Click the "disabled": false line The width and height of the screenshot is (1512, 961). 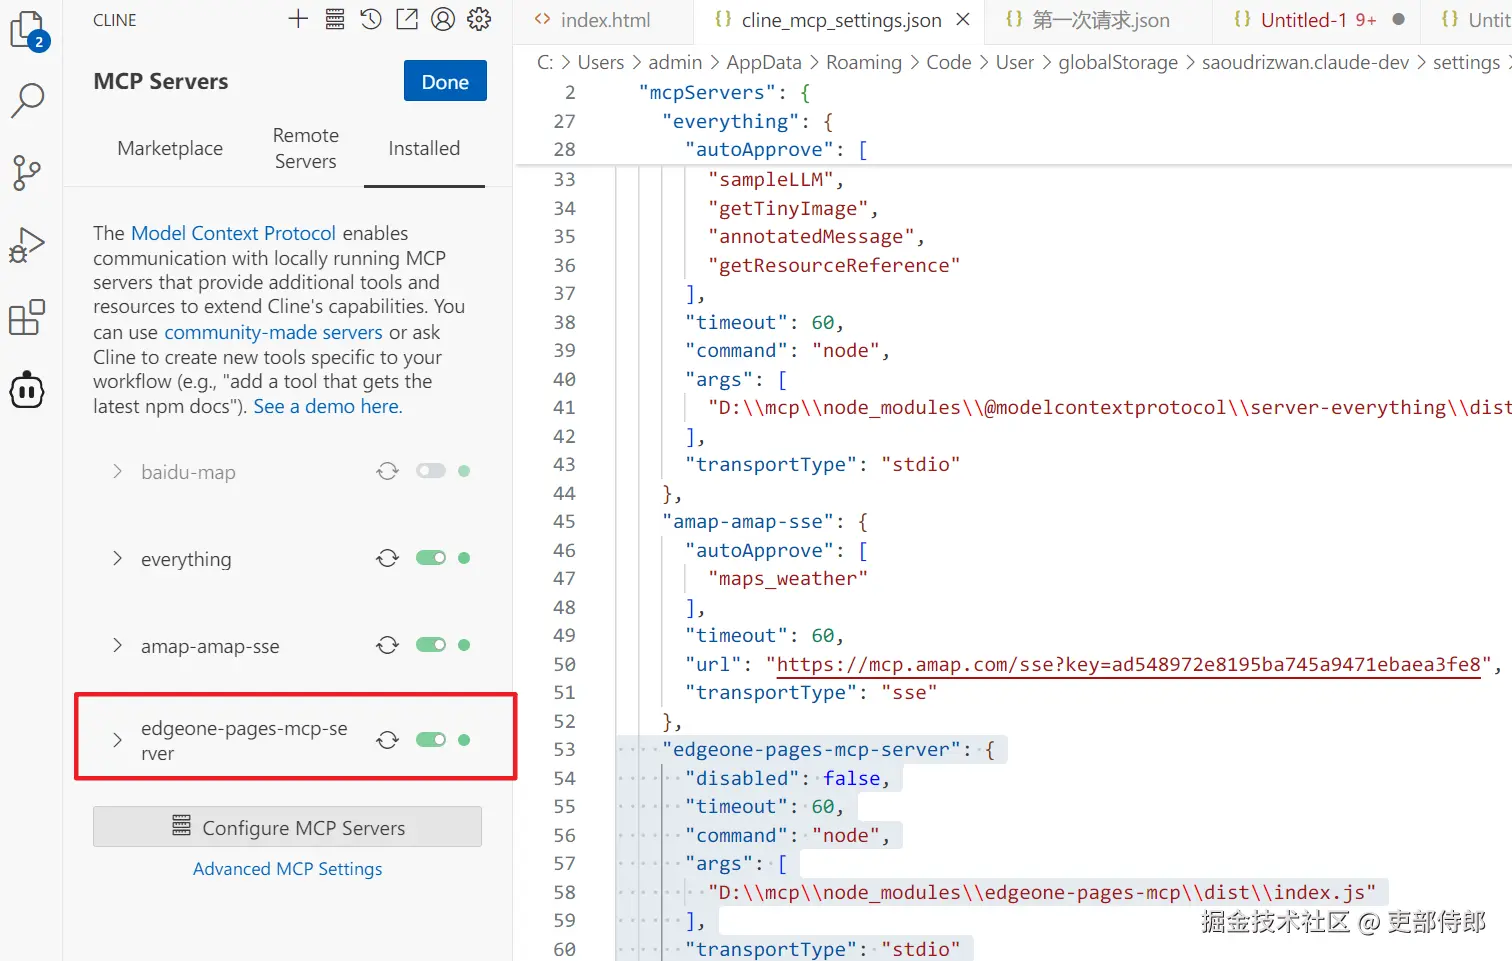pyautogui.click(x=787, y=778)
